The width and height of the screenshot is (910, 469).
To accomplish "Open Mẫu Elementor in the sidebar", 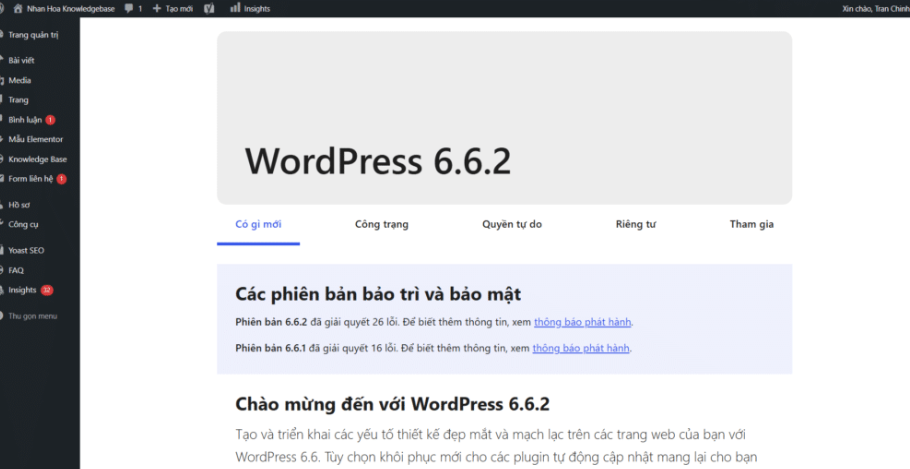I will tap(36, 139).
